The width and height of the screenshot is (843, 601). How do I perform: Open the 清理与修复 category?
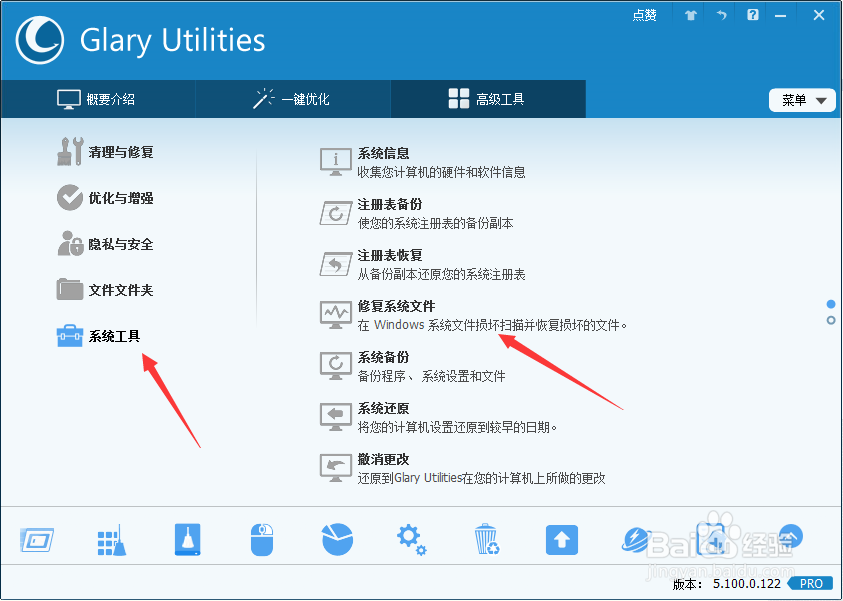[x=105, y=152]
